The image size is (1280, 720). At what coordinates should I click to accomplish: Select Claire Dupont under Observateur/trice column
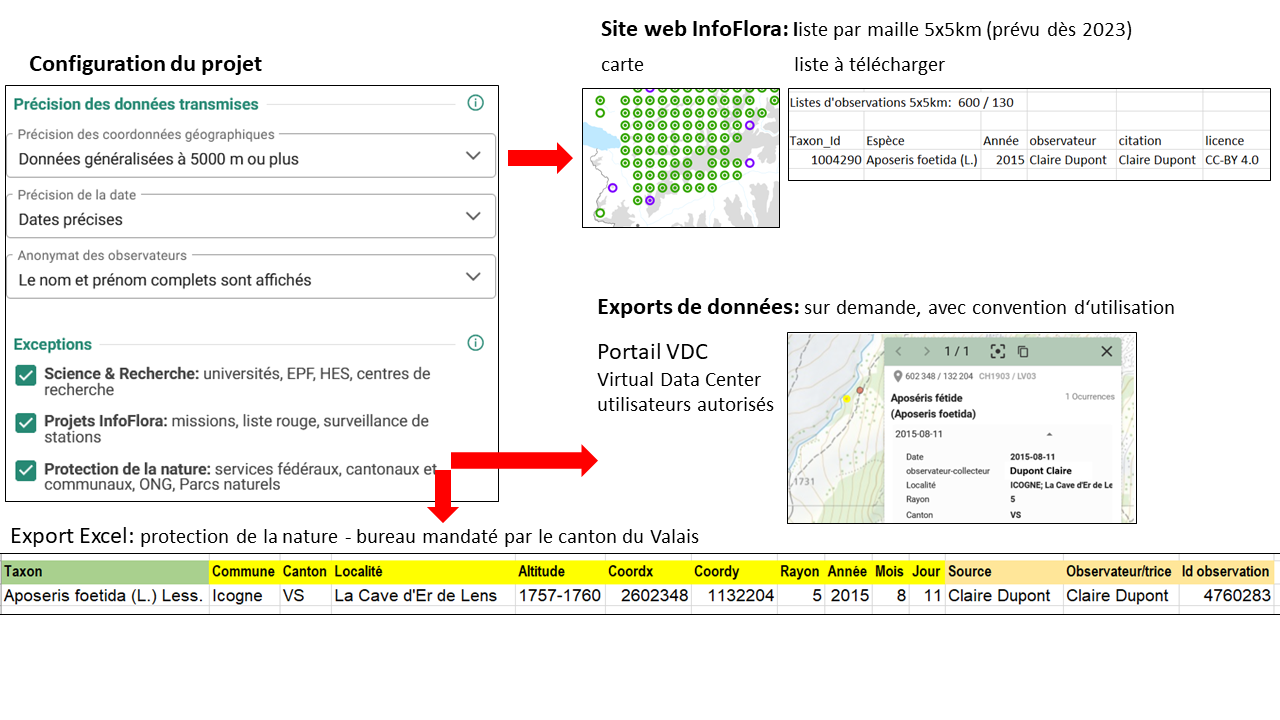point(1120,596)
